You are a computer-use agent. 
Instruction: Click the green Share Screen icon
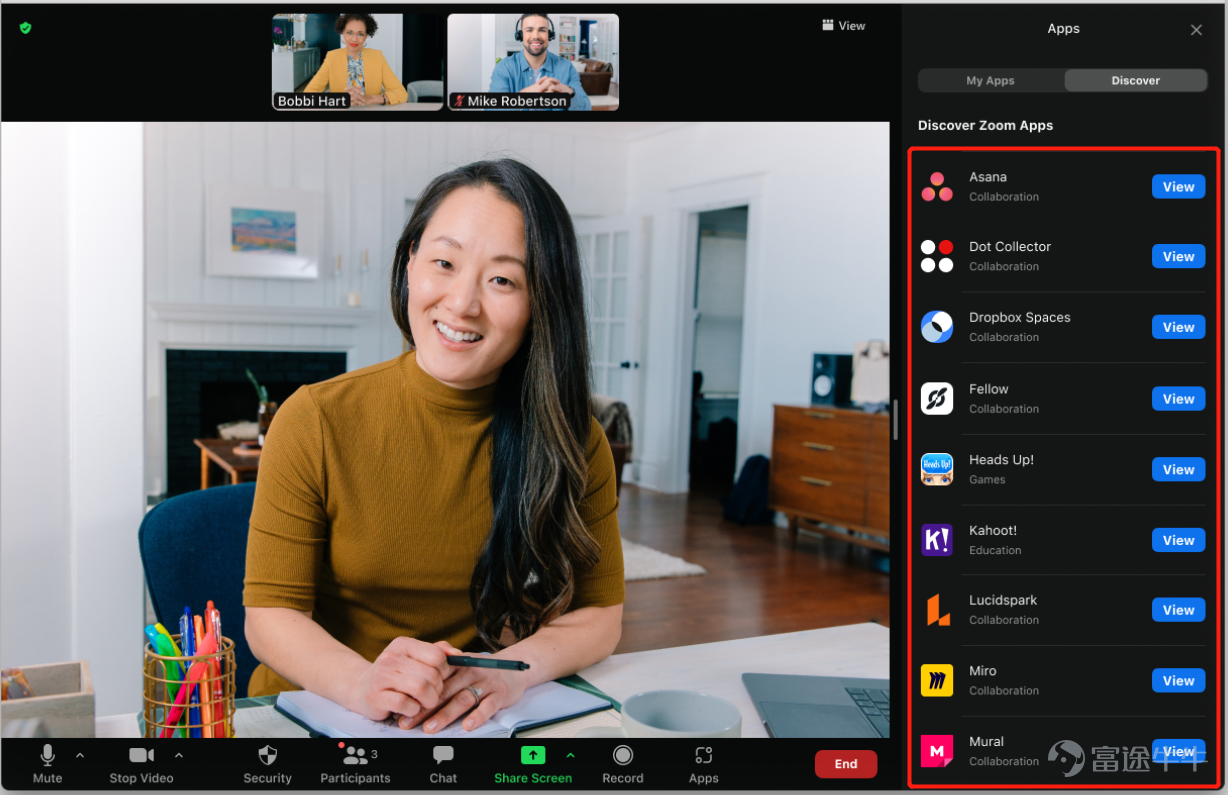[x=533, y=755]
